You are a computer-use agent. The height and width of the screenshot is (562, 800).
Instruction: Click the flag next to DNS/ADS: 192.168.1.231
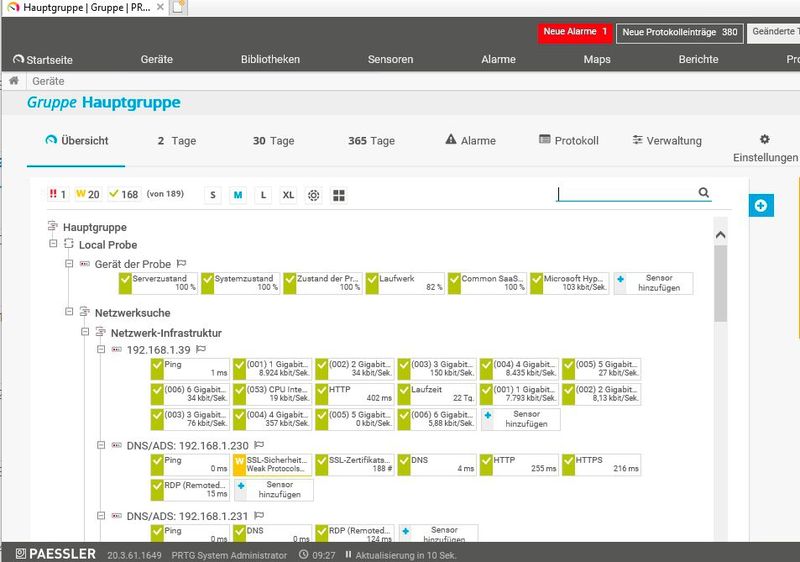[259, 516]
